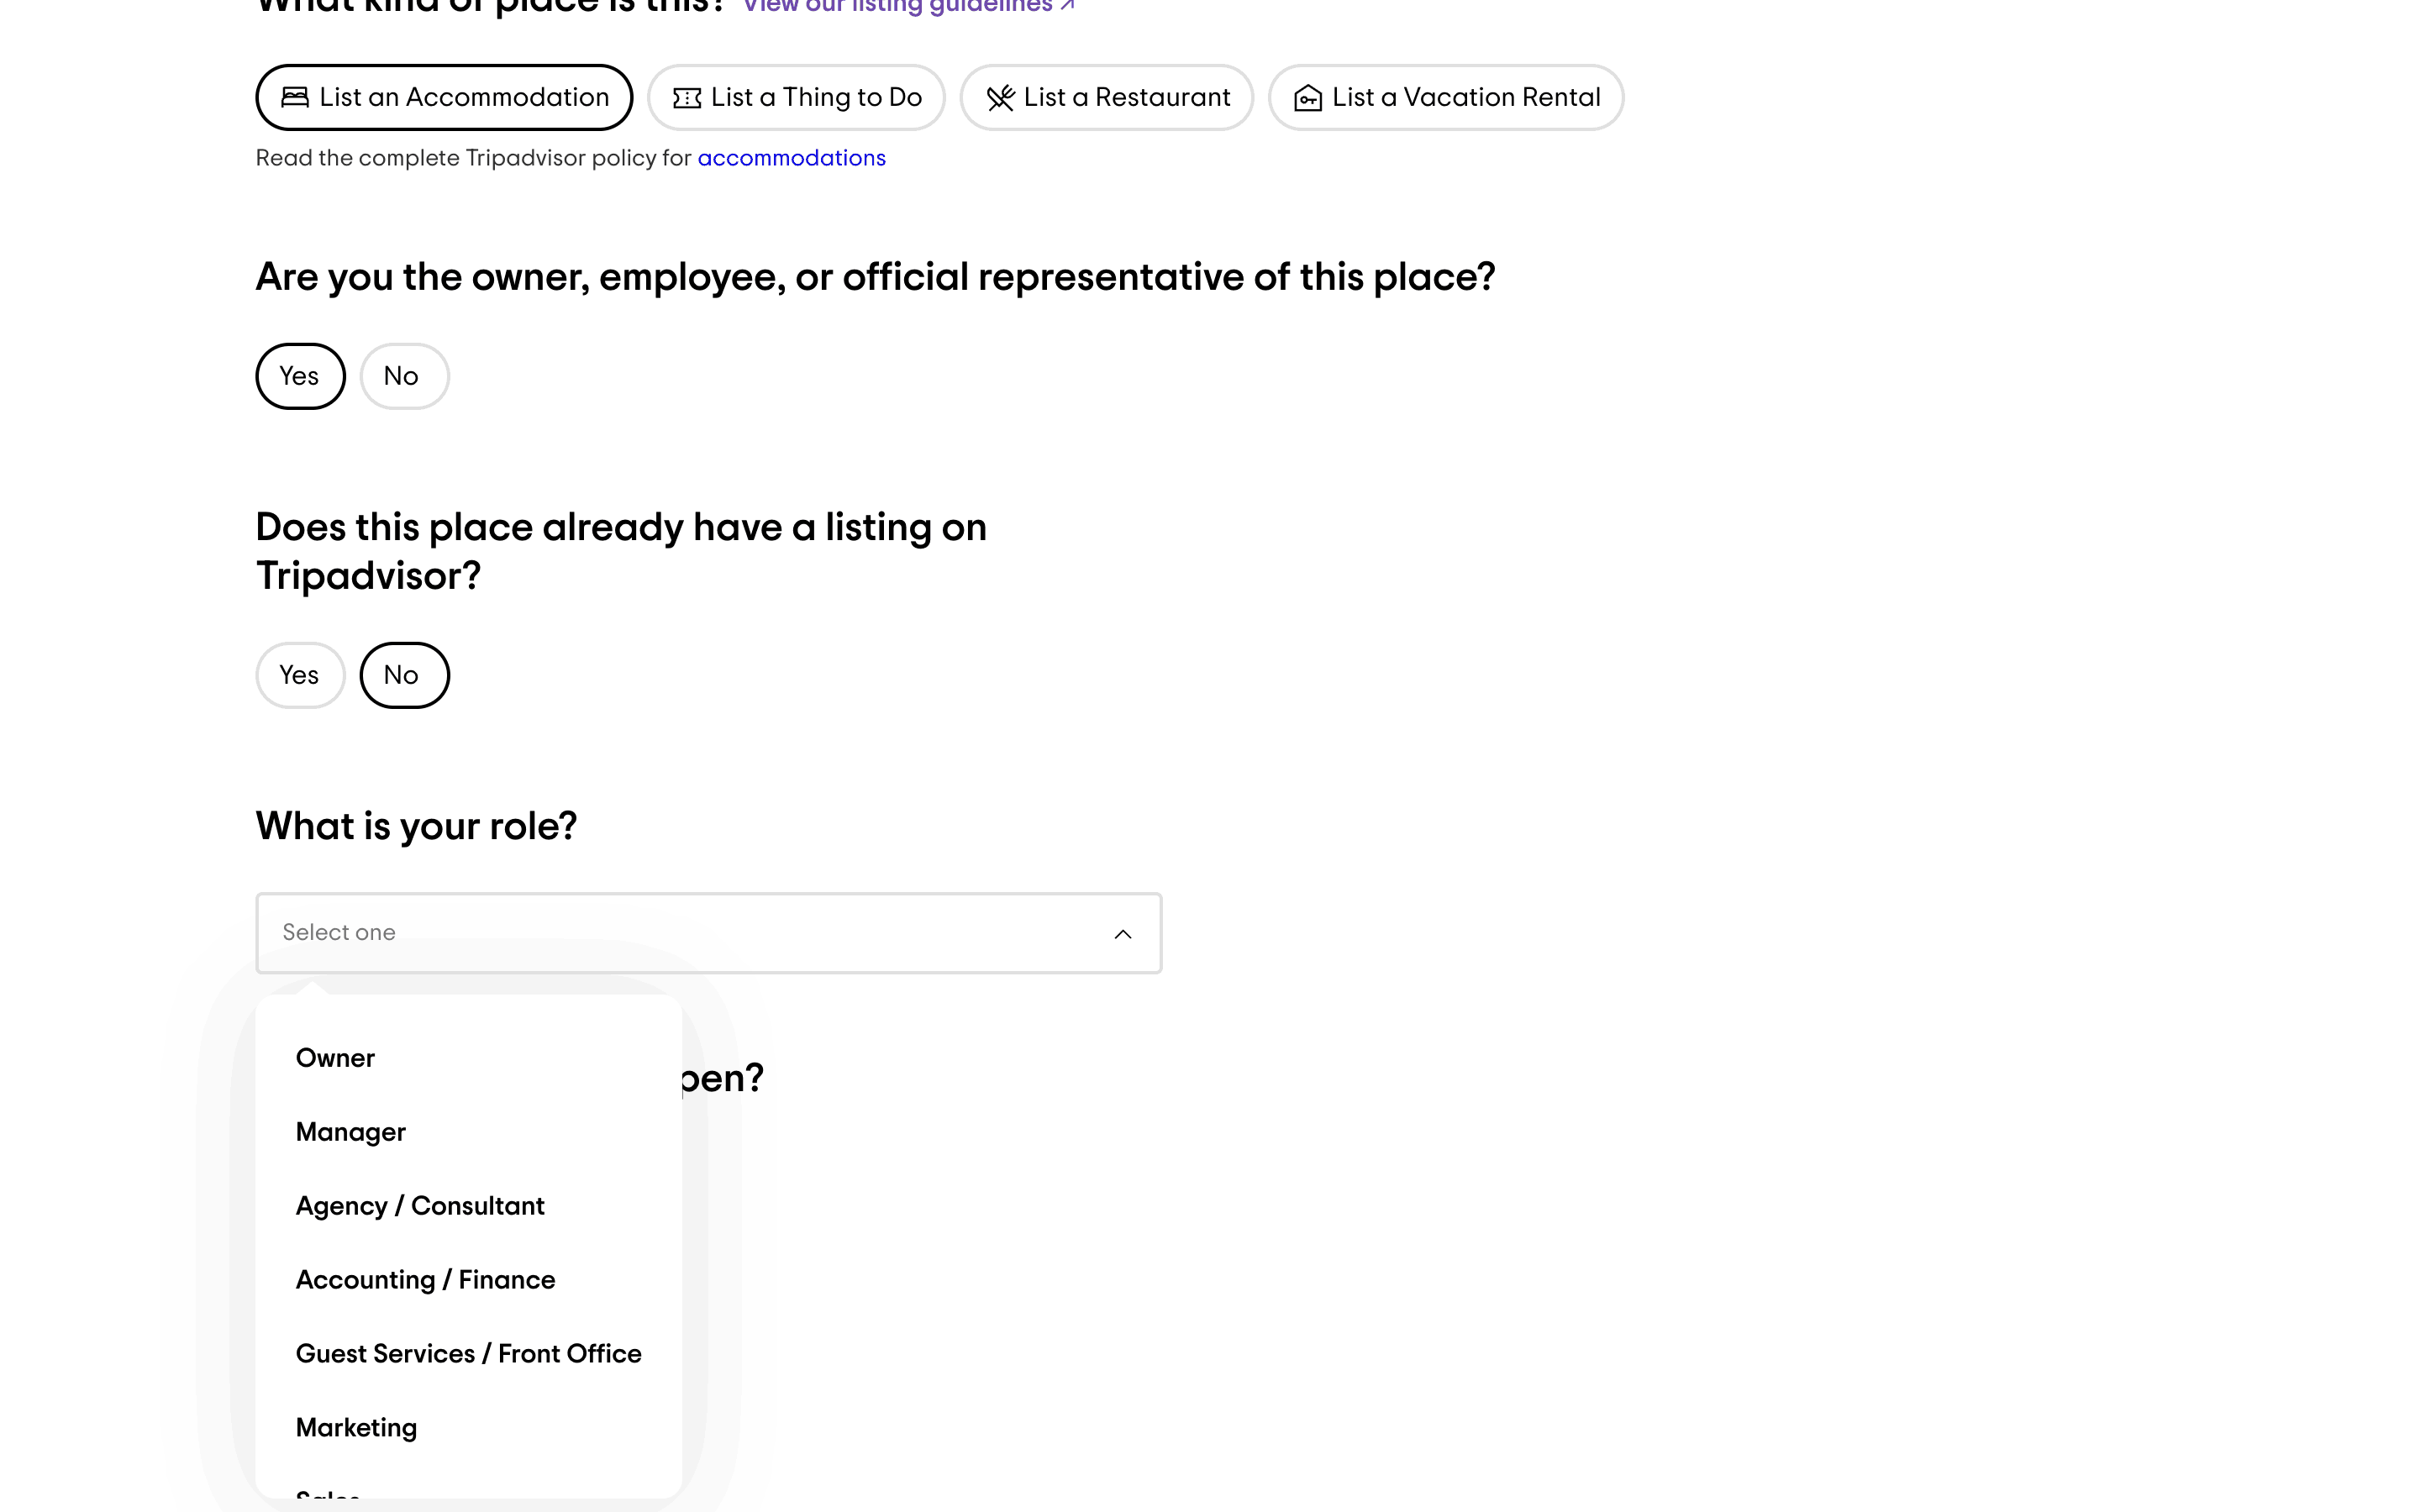Open the accommodations policy link

point(791,158)
